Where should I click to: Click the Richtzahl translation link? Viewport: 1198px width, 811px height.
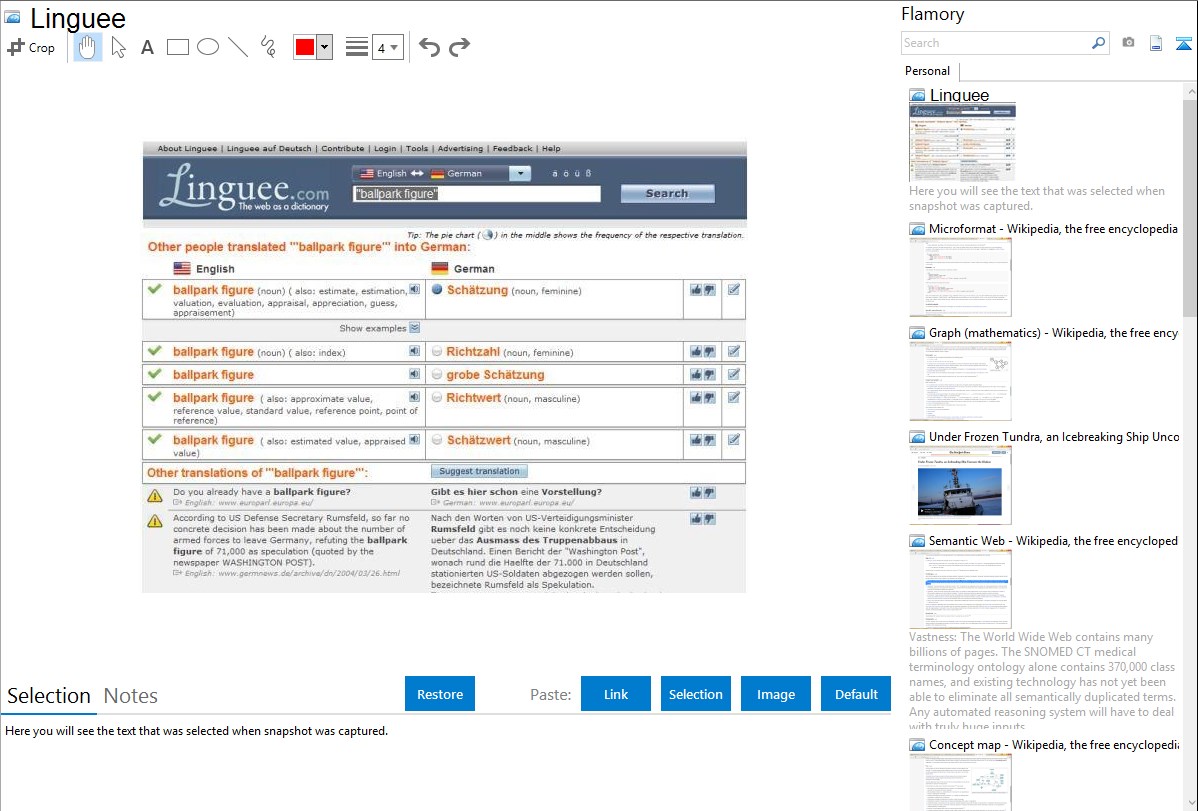pos(473,352)
